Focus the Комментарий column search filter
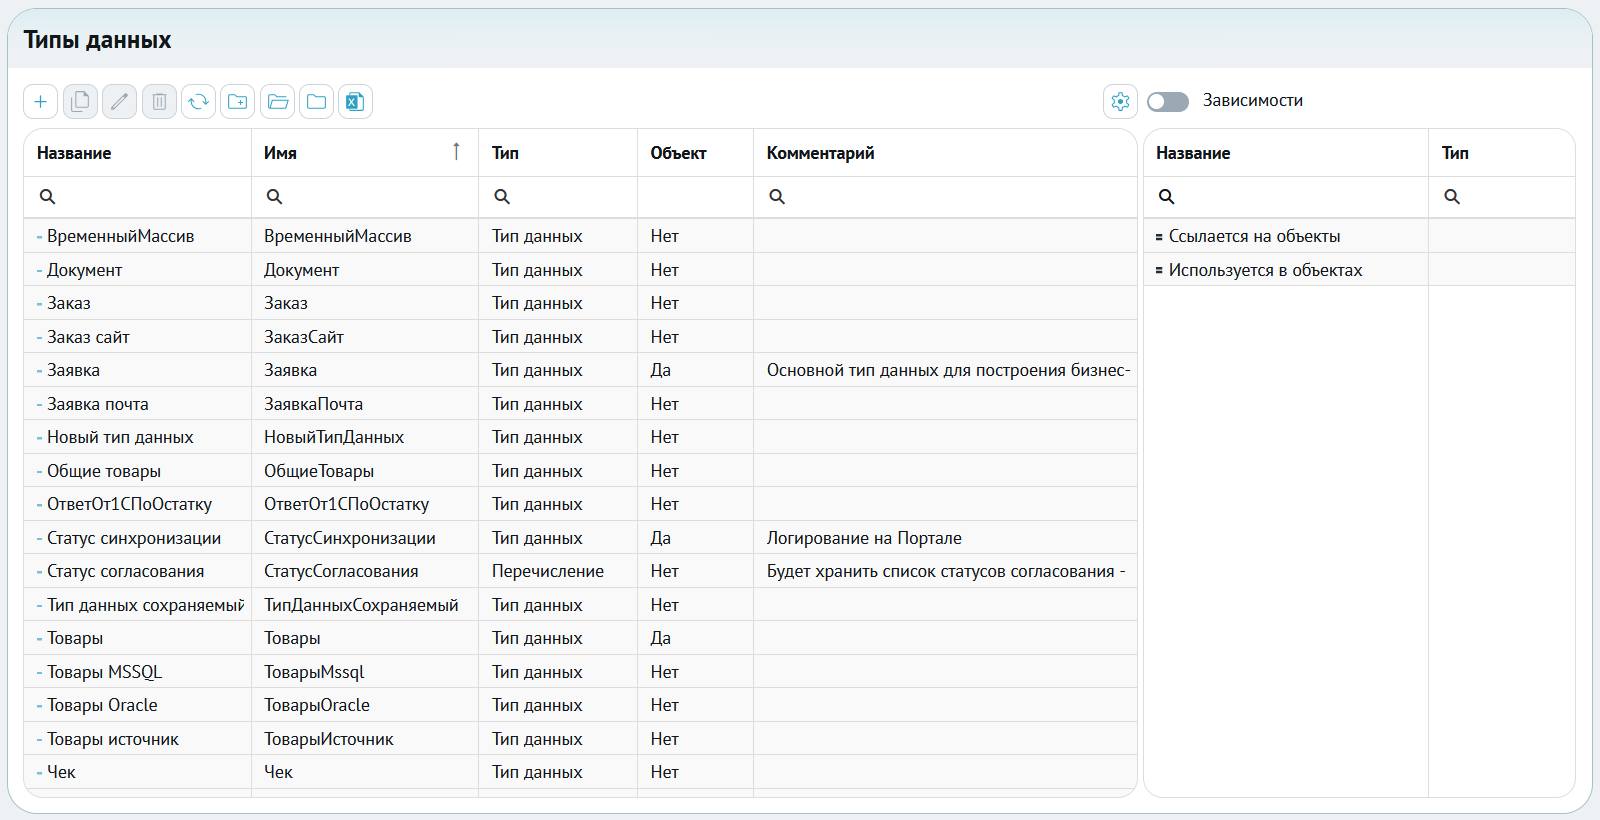Image resolution: width=1600 pixels, height=820 pixels. 945,197
